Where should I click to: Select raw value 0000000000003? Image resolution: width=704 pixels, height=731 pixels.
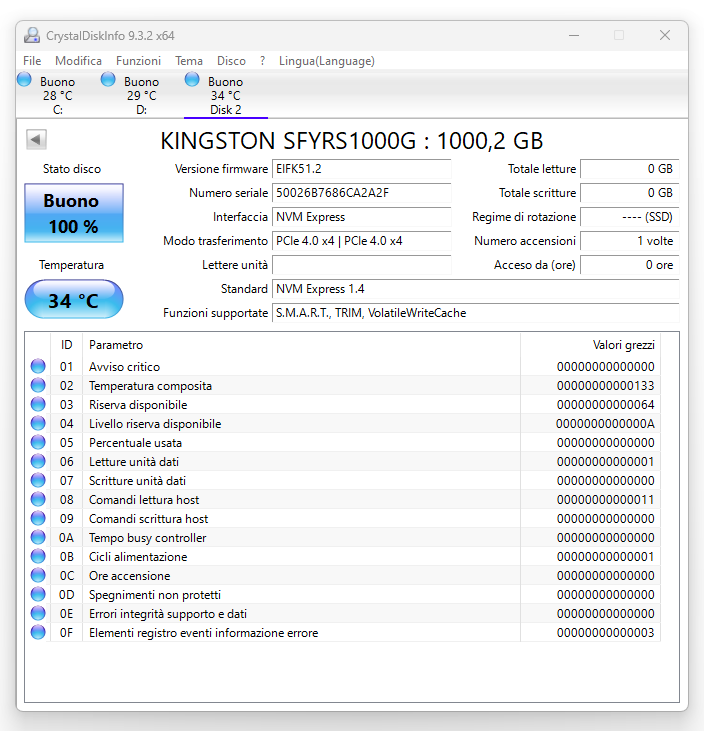click(x=605, y=633)
